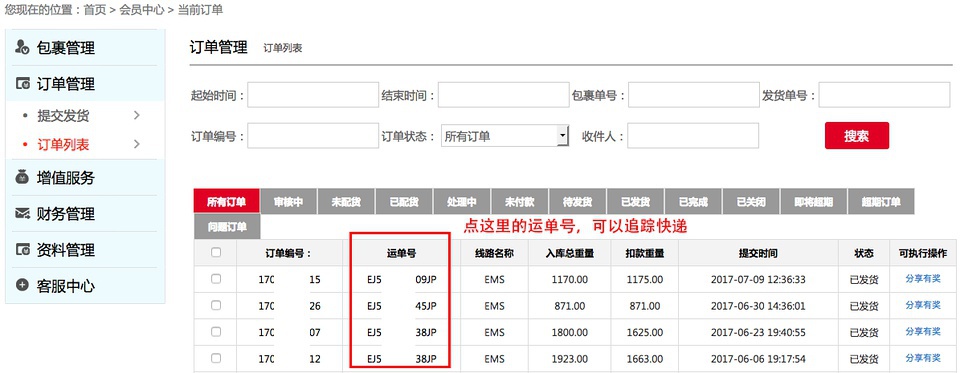The height and width of the screenshot is (373, 960).
Task: Open tracking number in the 1800.00 weight row
Action: click(401, 333)
